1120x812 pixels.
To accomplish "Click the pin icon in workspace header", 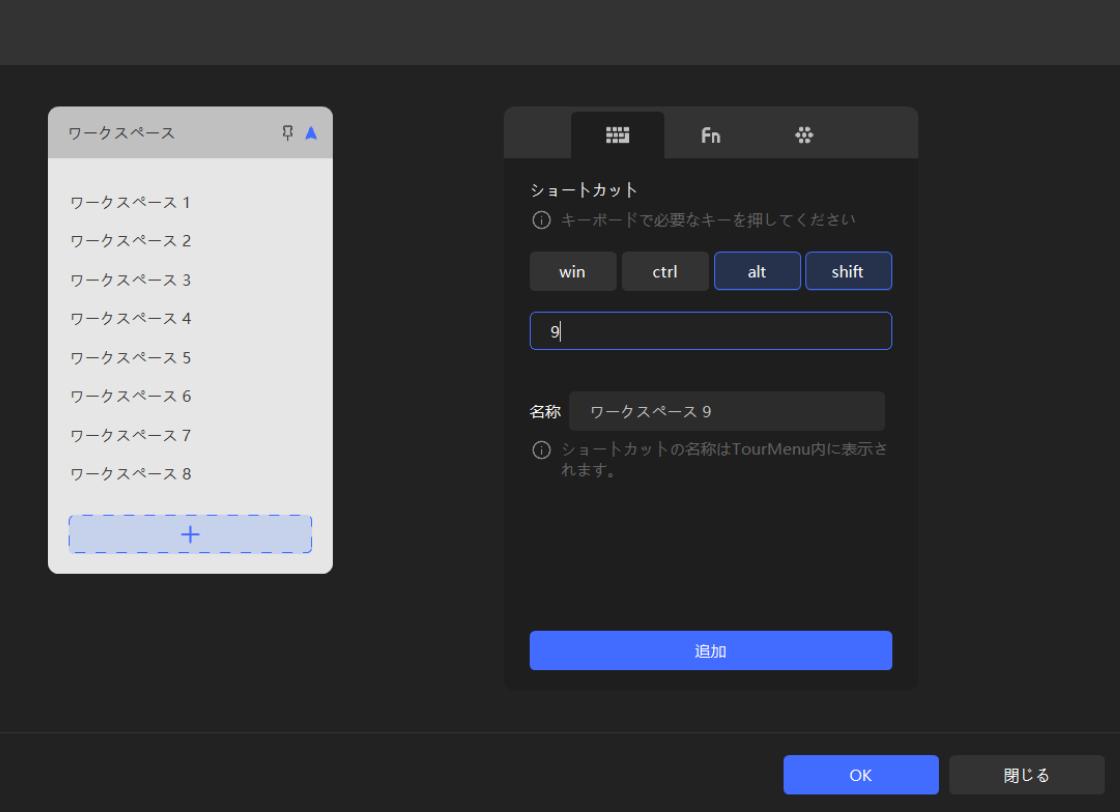I will pos(289,133).
